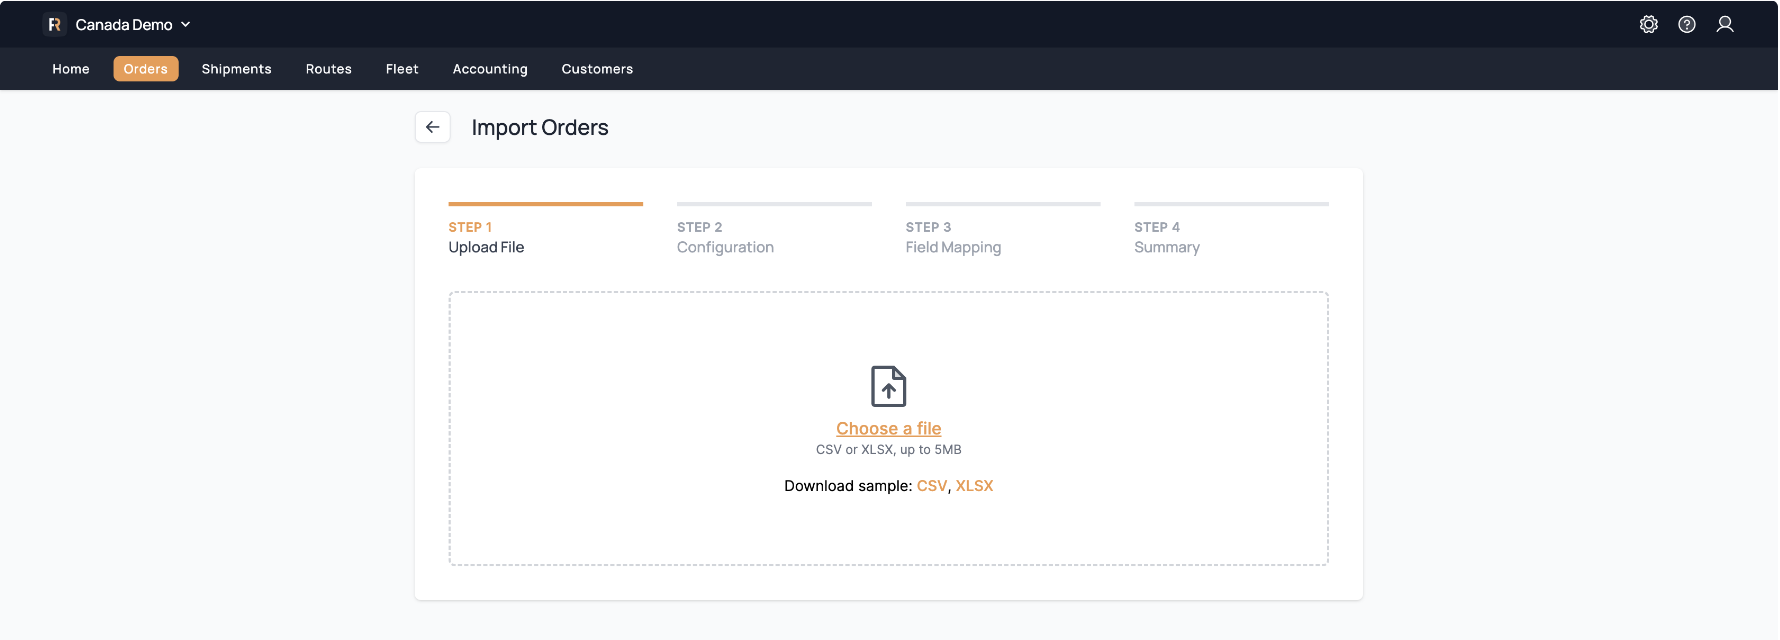Viewport: 1780px width, 640px height.
Task: Download the CSV sample file
Action: click(931, 486)
